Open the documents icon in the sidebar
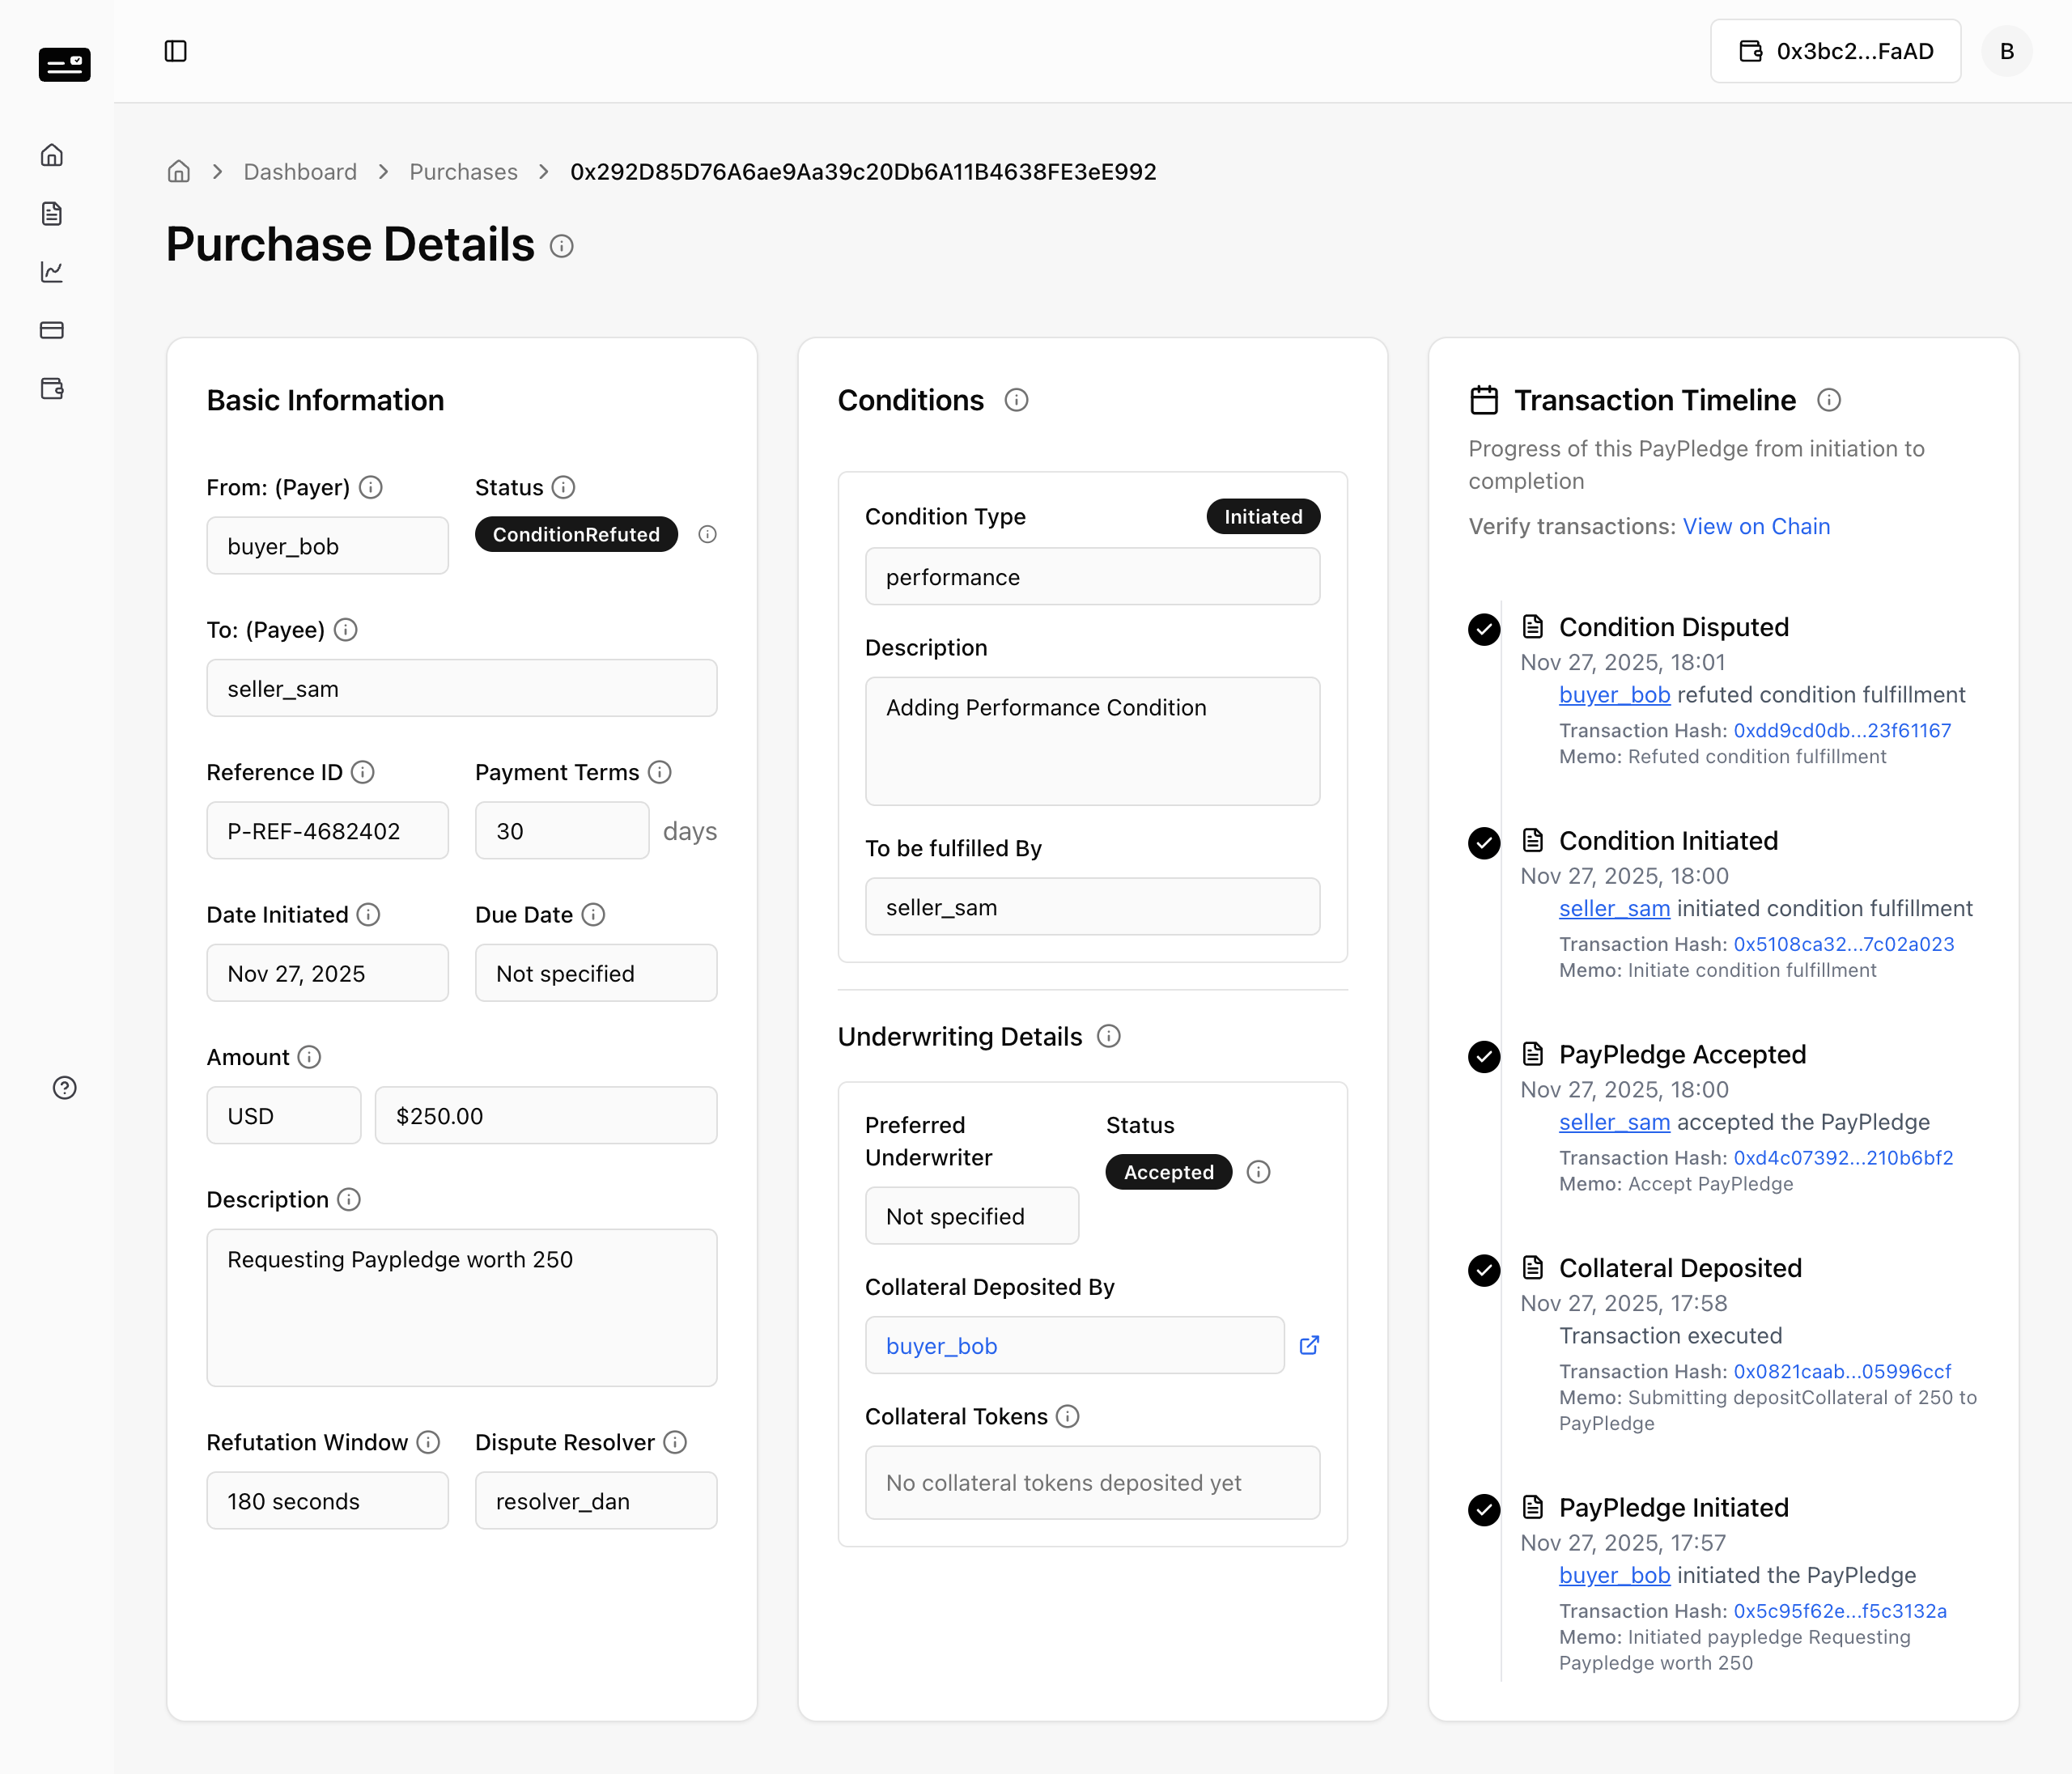Viewport: 2072px width, 1774px height. (52, 213)
